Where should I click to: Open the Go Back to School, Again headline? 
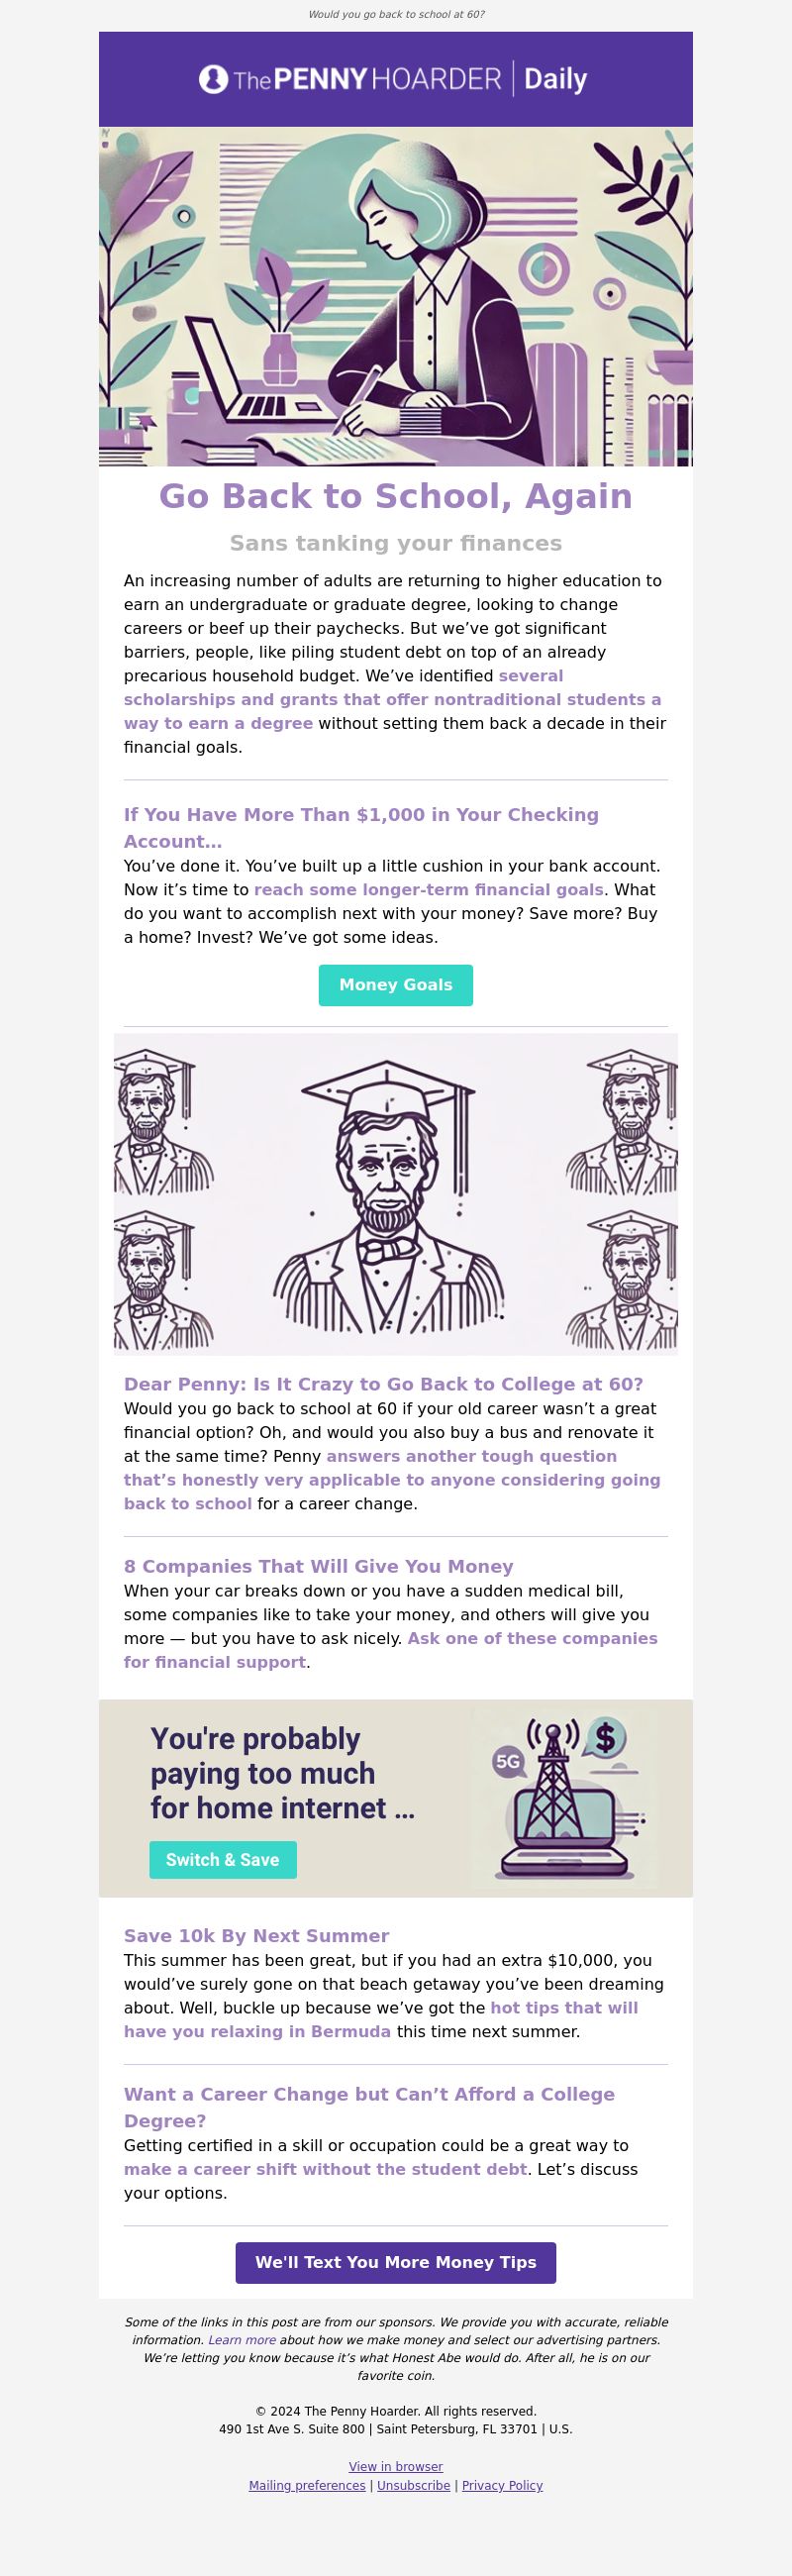[396, 496]
